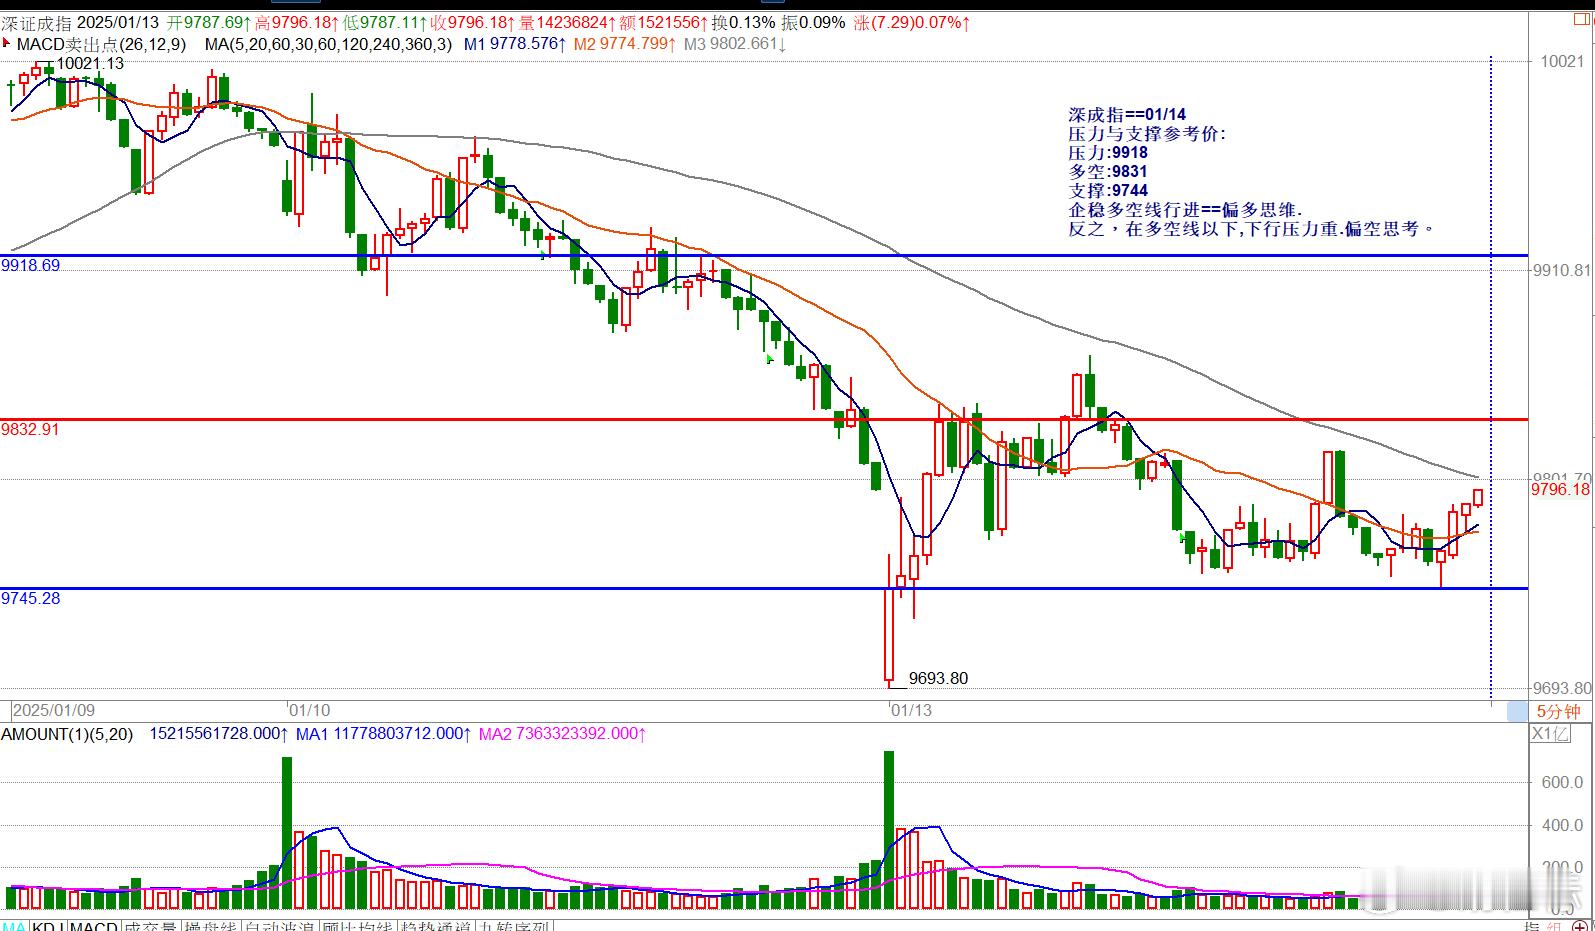
Task: Click the 600.0 volume axis value
Action: pyautogui.click(x=1562, y=782)
